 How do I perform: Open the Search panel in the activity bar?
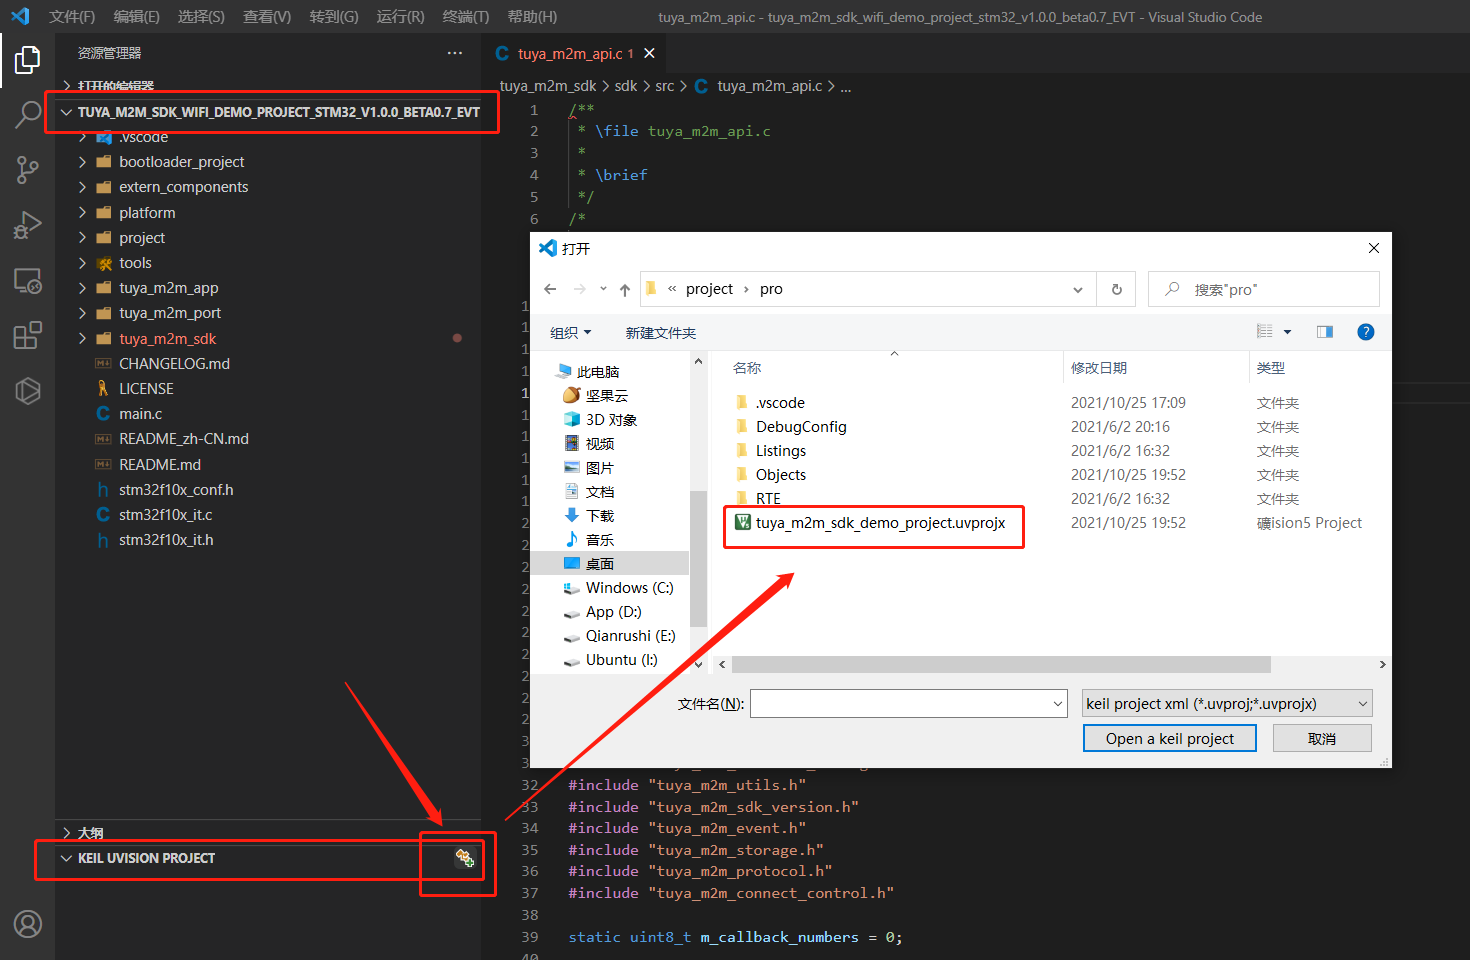tap(26, 114)
